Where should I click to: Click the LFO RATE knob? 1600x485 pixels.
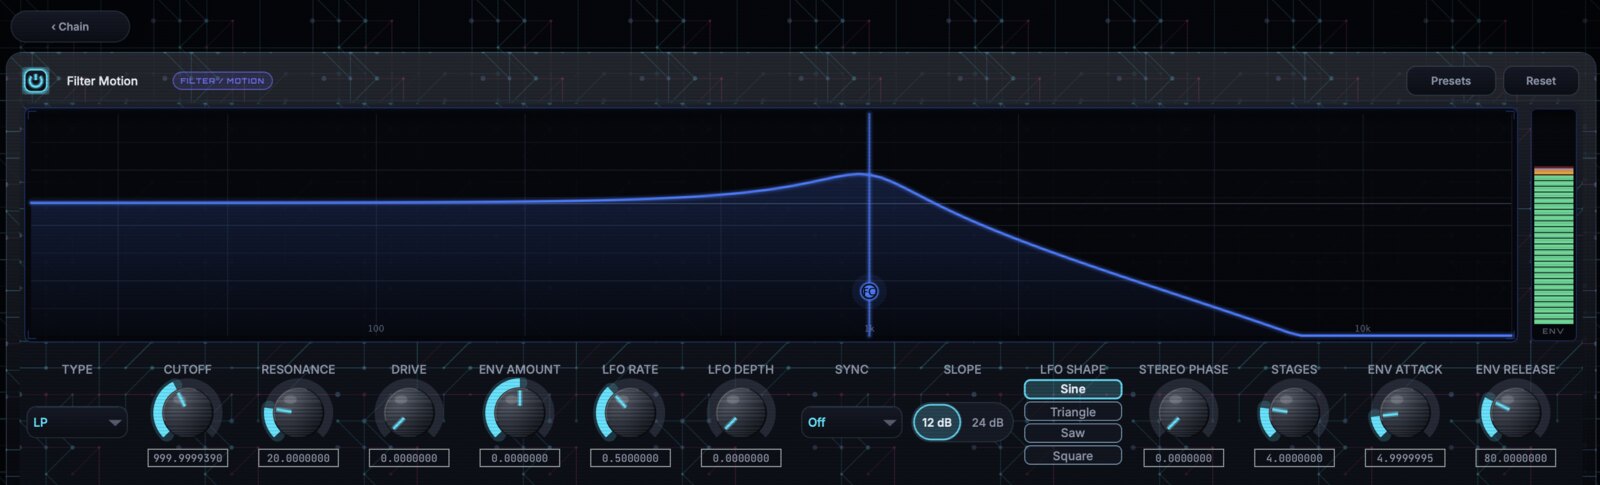(630, 412)
